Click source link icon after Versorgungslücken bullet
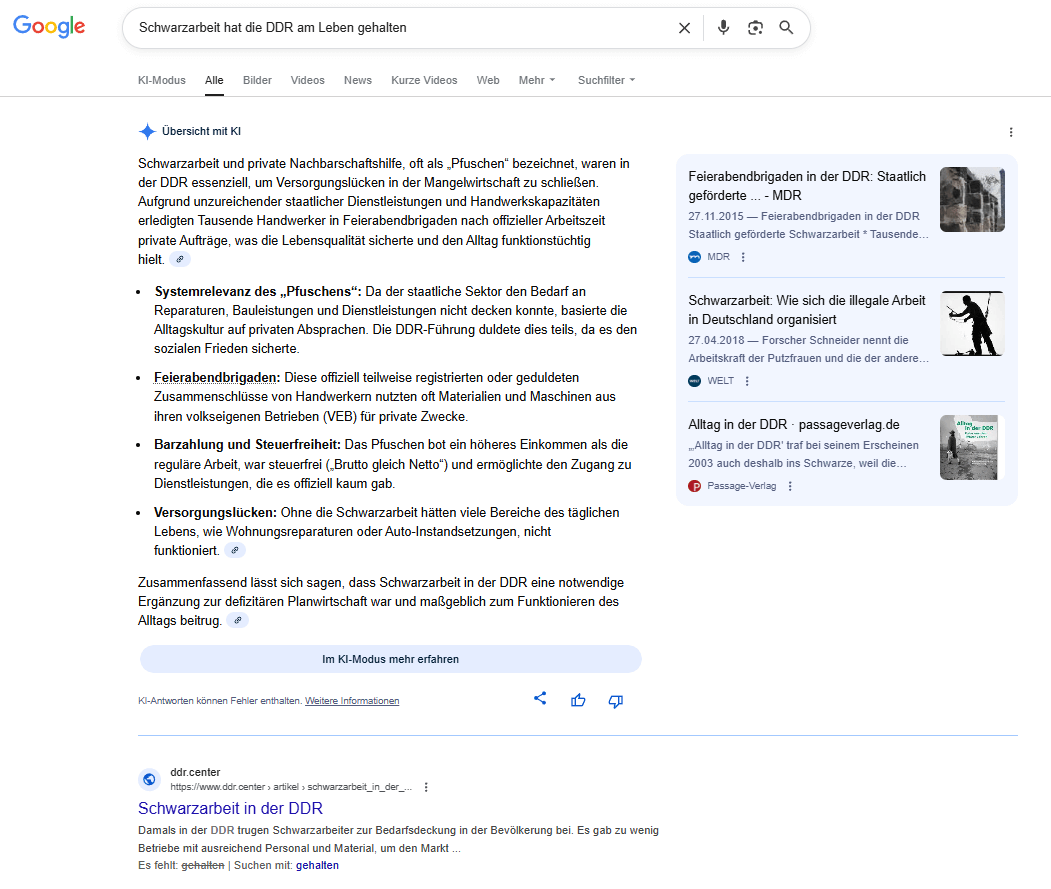The height and width of the screenshot is (889, 1051). coord(235,550)
